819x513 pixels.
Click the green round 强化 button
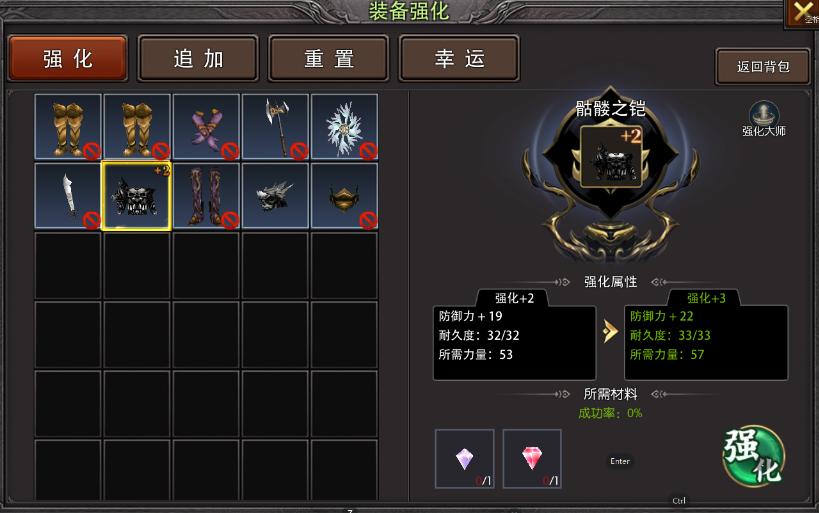[753, 456]
